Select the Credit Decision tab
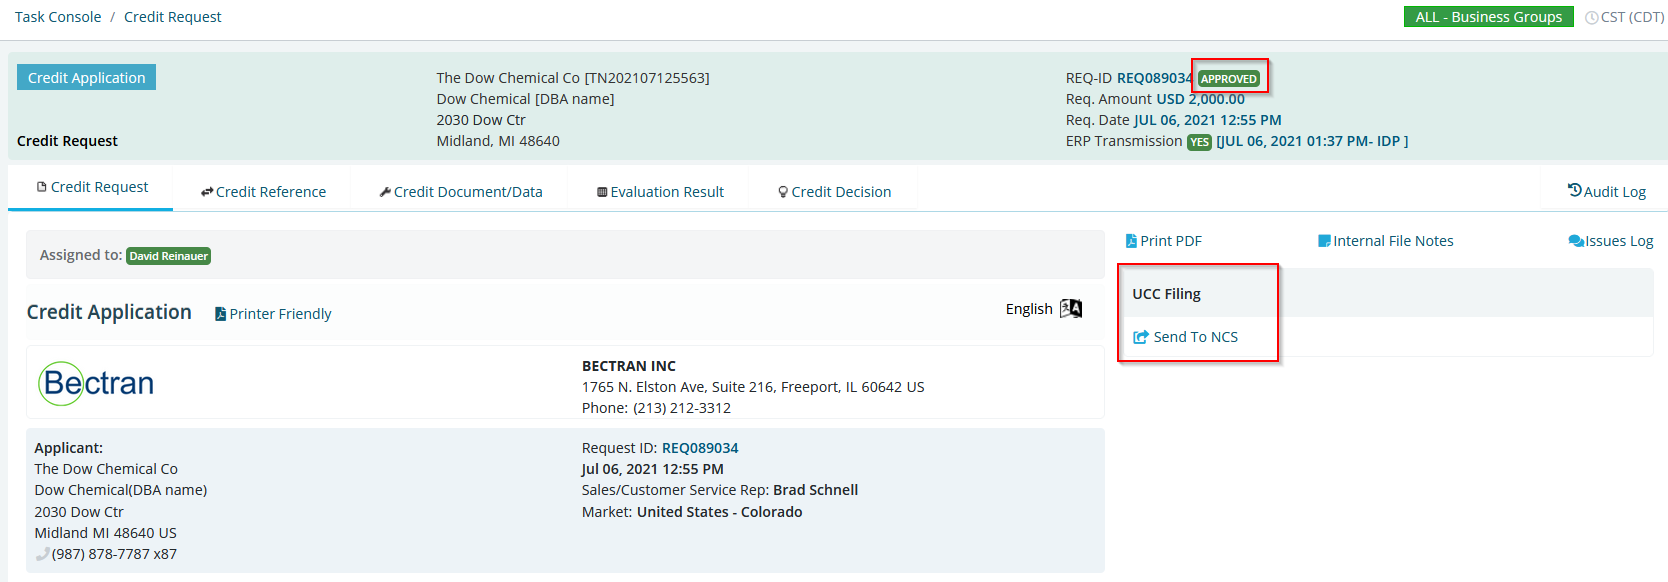Screen dimensions: 1668x582 click(835, 192)
